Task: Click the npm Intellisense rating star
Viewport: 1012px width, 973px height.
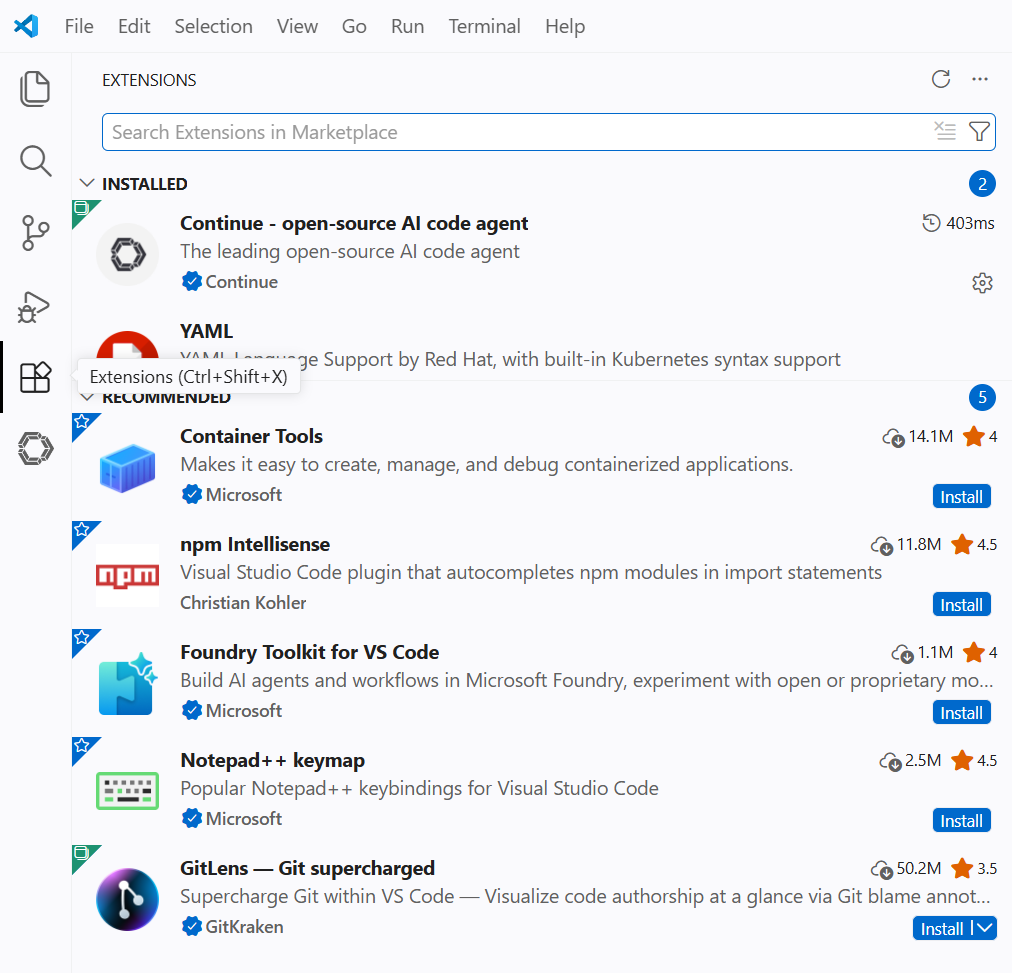Action: coord(962,545)
